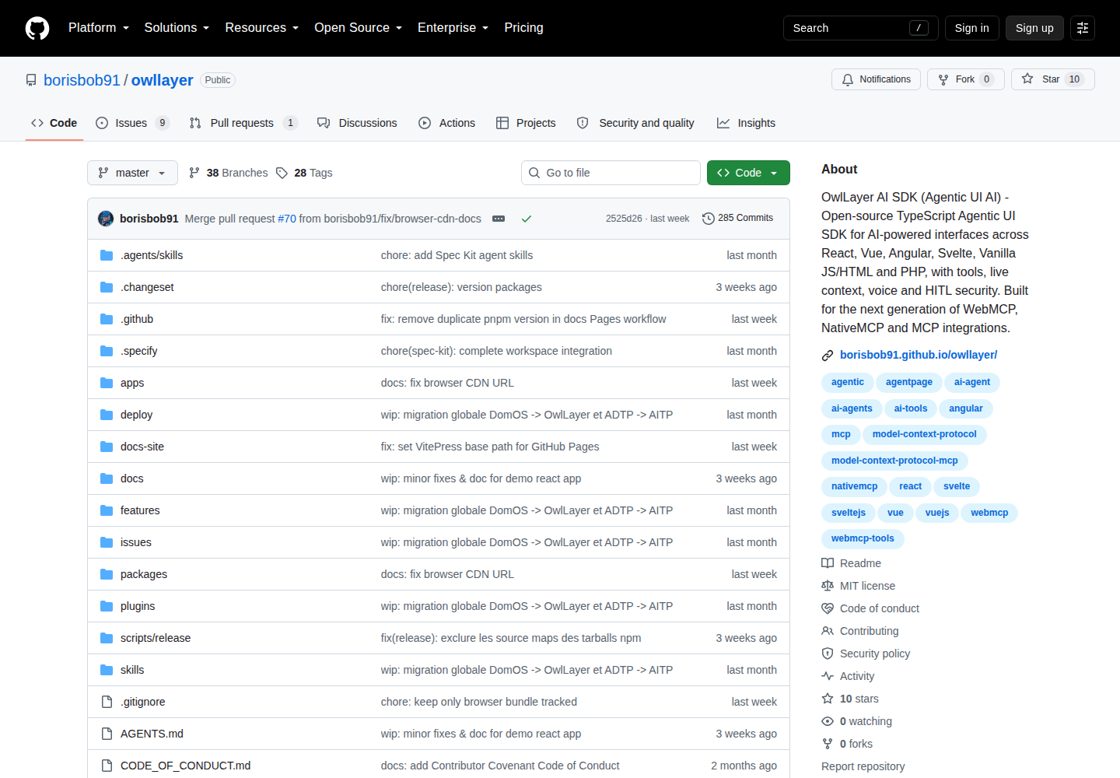Viewport: 1120px width, 778px height.
Task: Focus the header Search field
Action: [x=860, y=28]
